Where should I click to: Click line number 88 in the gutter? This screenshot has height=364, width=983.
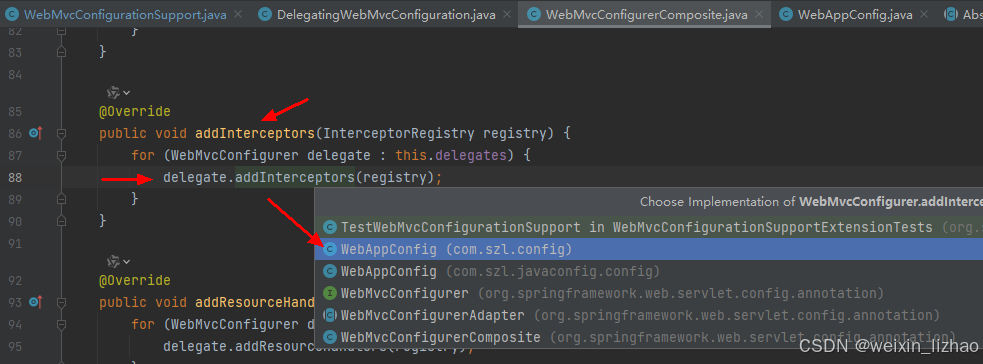click(x=15, y=177)
